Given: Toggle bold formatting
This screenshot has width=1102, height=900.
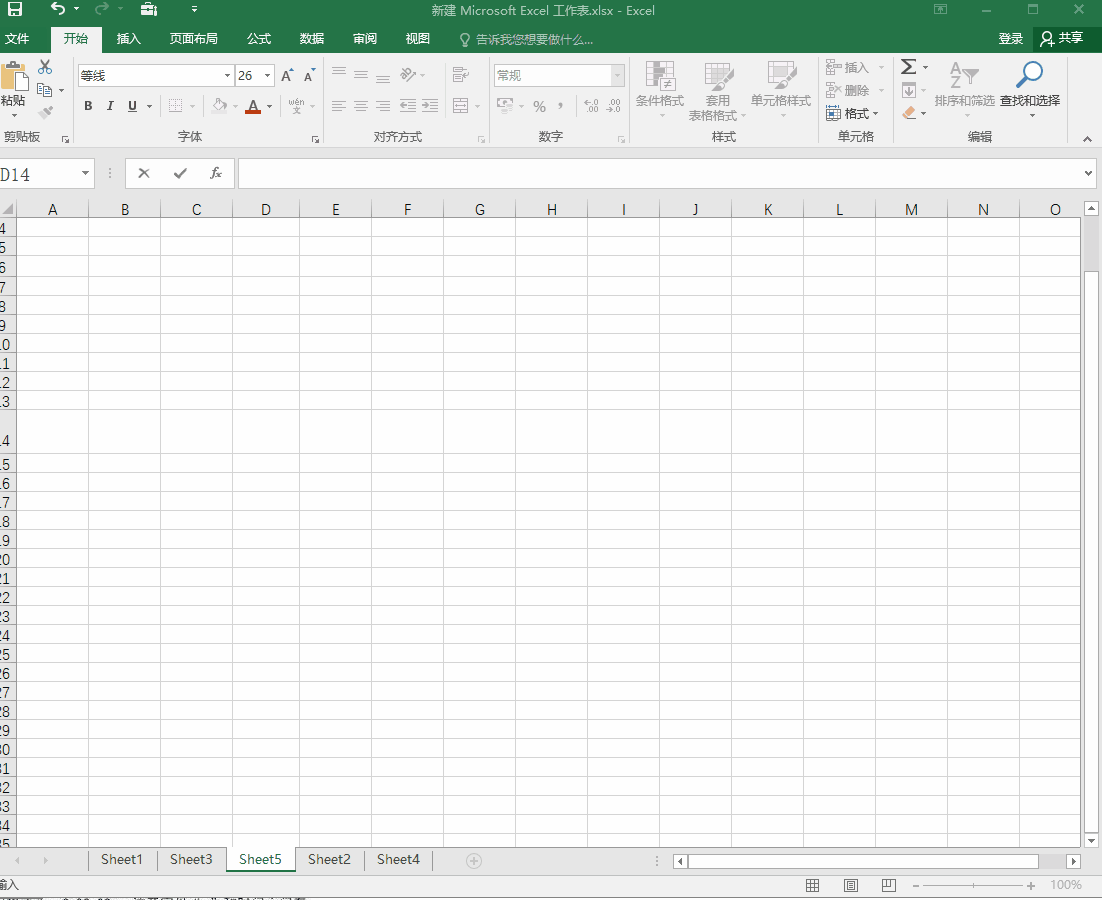Looking at the screenshot, I should pos(88,106).
